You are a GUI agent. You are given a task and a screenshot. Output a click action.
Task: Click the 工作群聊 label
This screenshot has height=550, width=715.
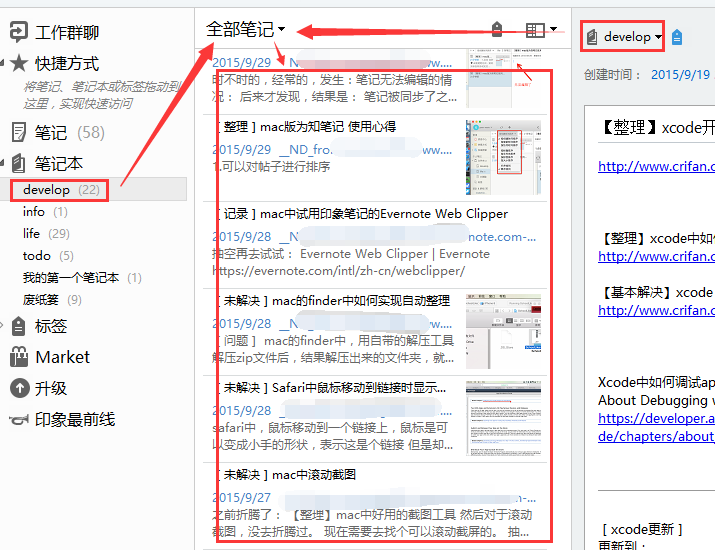click(x=67, y=32)
